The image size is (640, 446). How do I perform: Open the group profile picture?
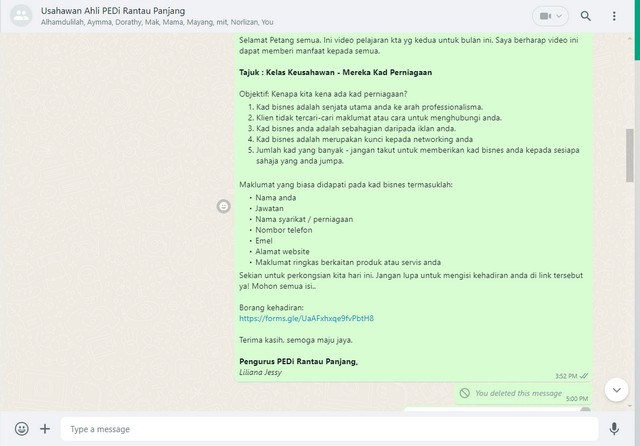pyautogui.click(x=20, y=17)
